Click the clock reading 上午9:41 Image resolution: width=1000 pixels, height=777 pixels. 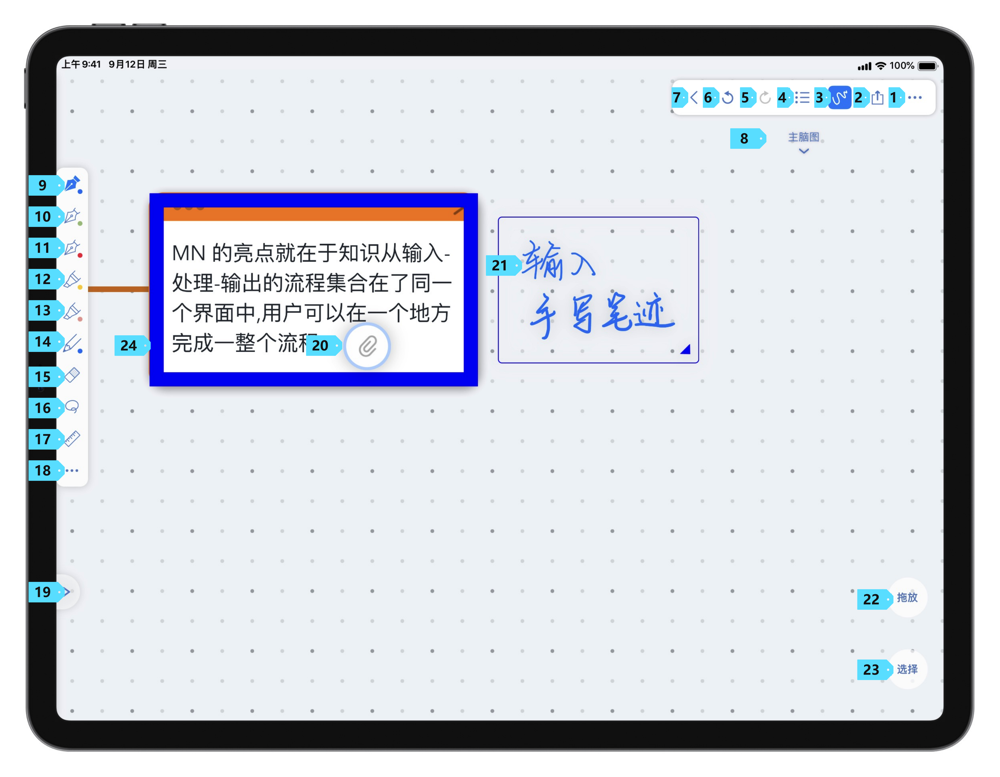point(81,64)
